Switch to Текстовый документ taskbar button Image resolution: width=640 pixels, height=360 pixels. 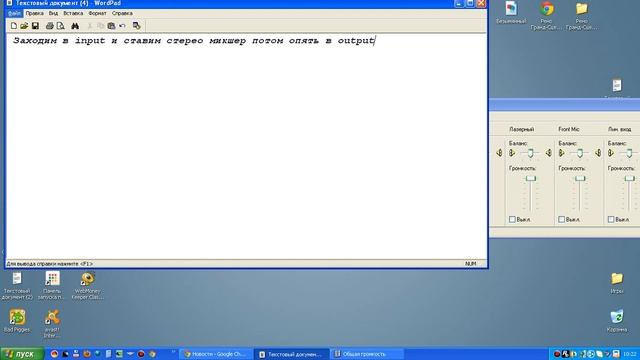click(291, 354)
